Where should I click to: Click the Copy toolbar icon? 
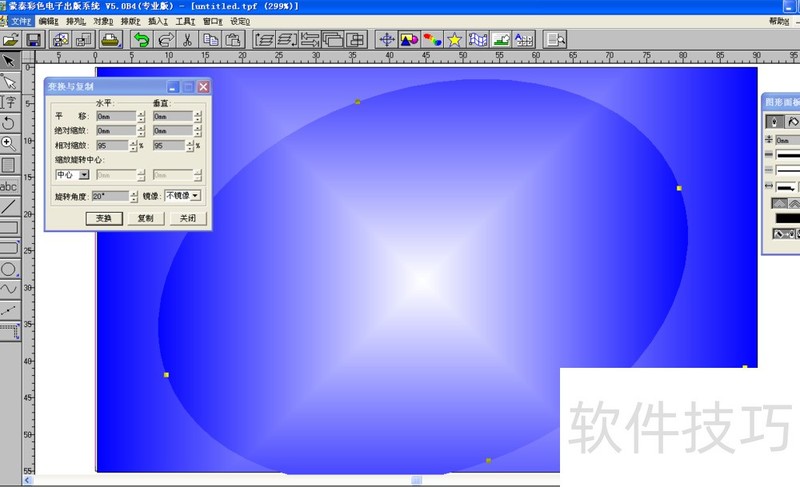pyautogui.click(x=210, y=40)
